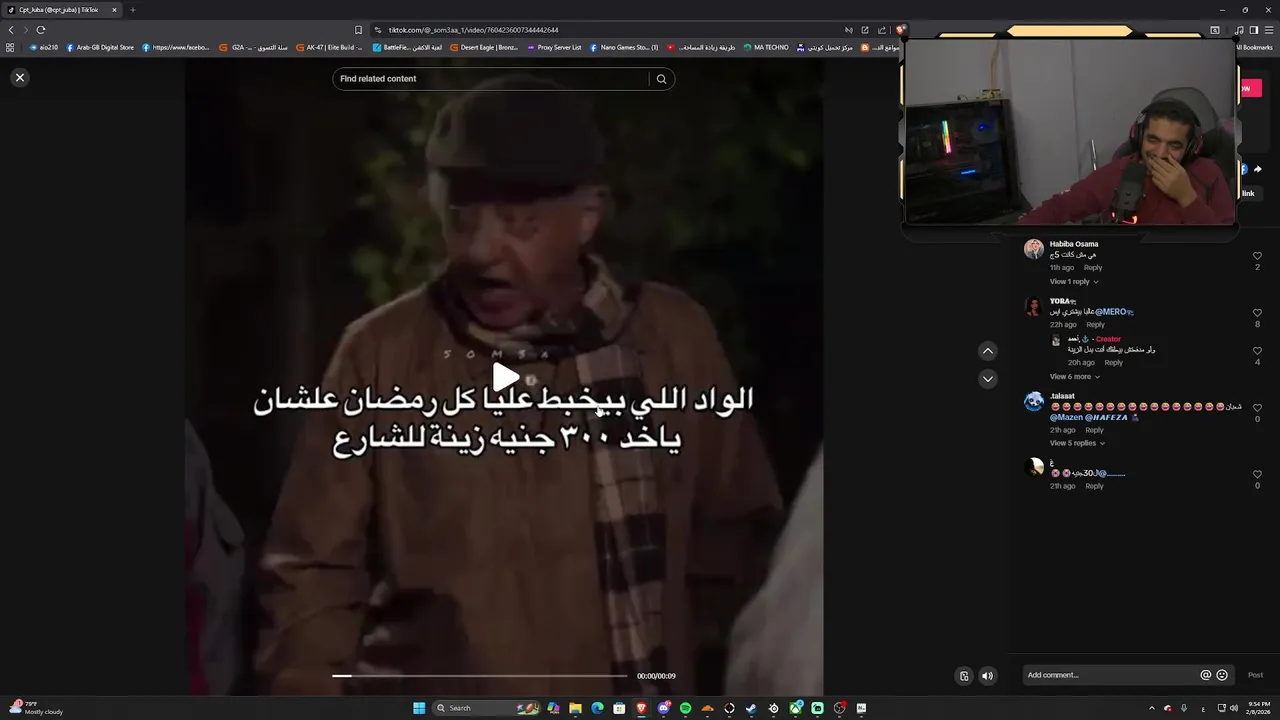
Task: Open the @Mazen mention link
Action: pyautogui.click(x=1066, y=418)
